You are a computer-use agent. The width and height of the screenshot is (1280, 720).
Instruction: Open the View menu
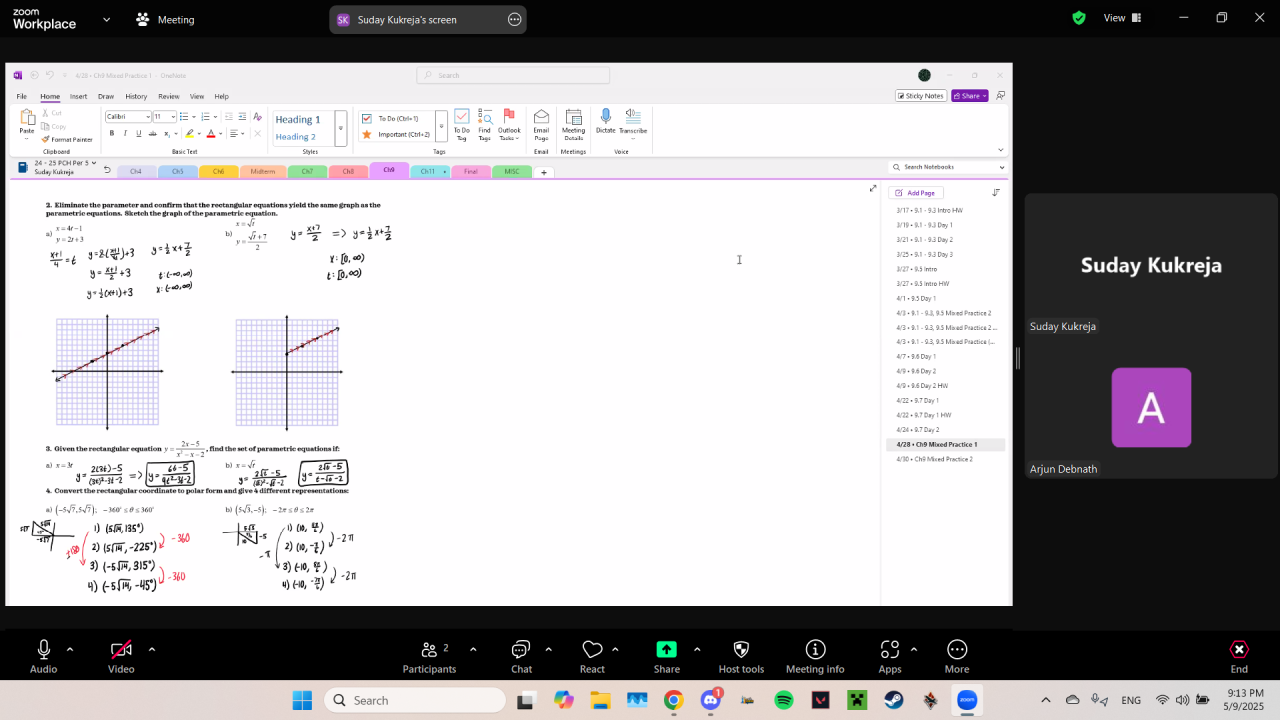point(1121,18)
